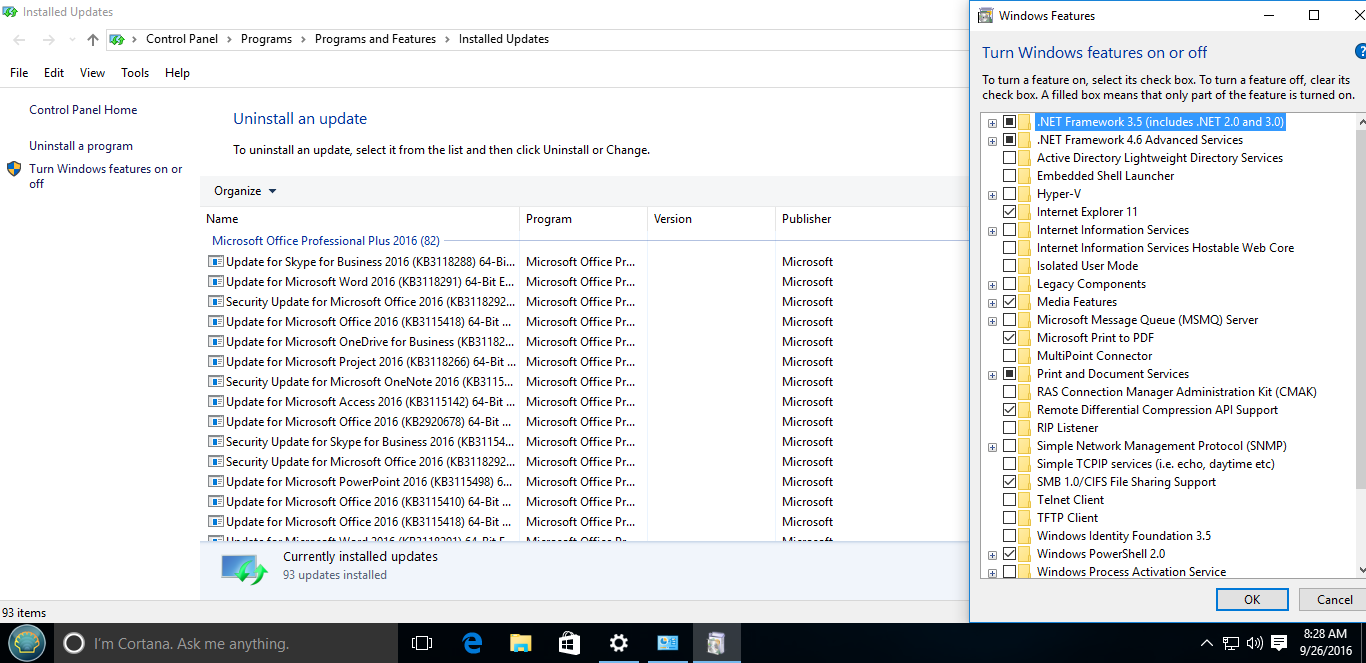Uncheck Internet Explorer 11 feature
1366x663 pixels.
click(x=1009, y=212)
